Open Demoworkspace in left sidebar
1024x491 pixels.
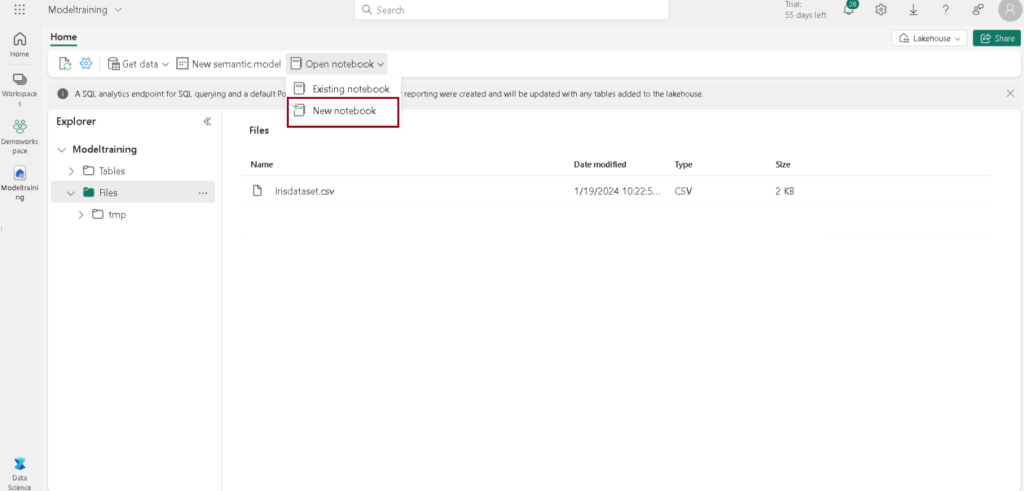point(20,134)
